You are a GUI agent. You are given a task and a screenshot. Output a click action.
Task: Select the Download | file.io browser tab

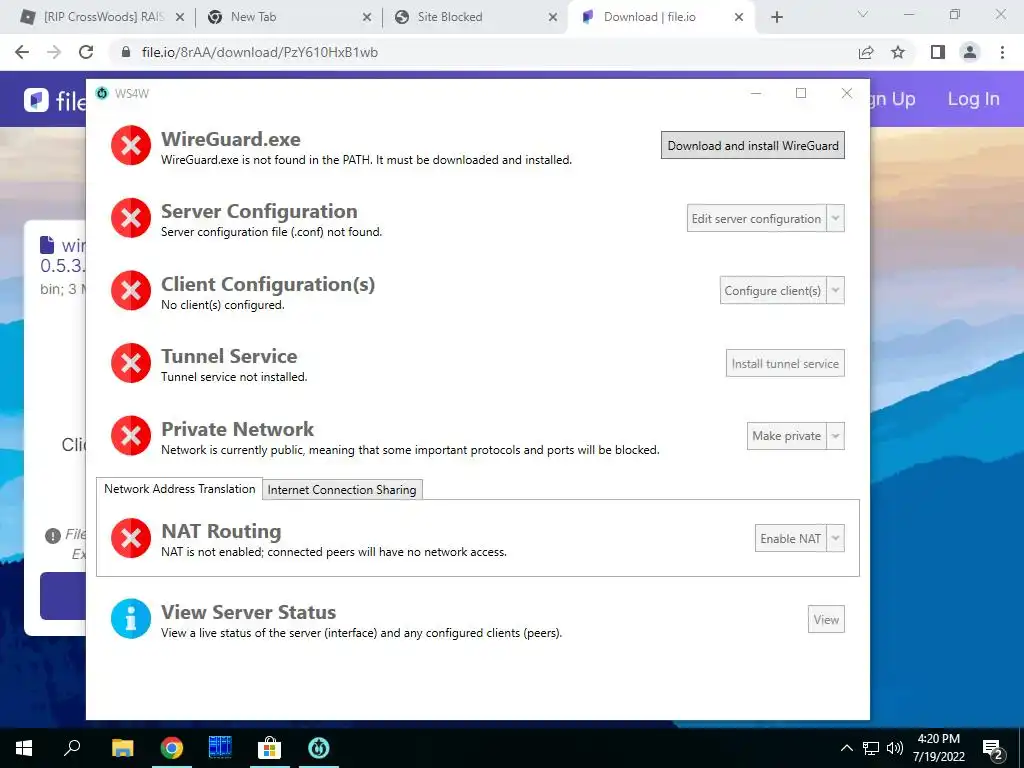[662, 17]
